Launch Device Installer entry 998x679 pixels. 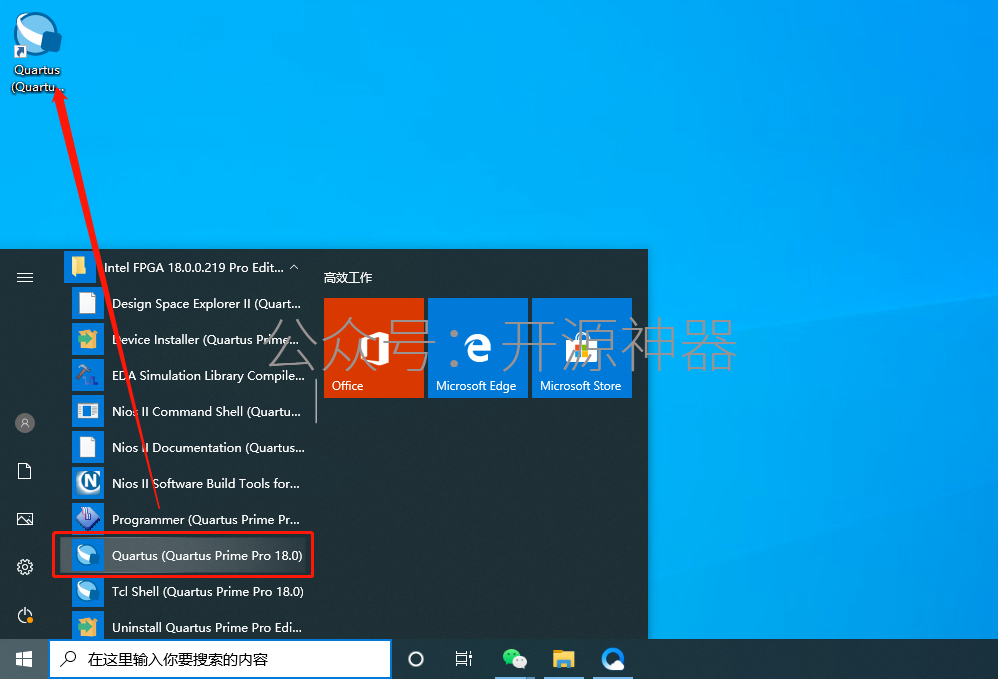(185, 339)
